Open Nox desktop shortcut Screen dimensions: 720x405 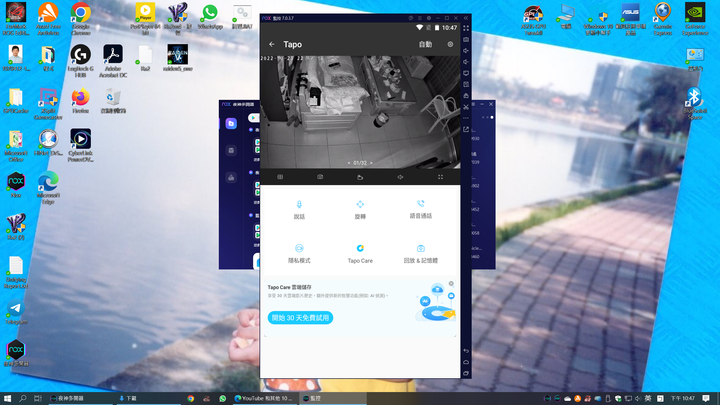[16, 185]
